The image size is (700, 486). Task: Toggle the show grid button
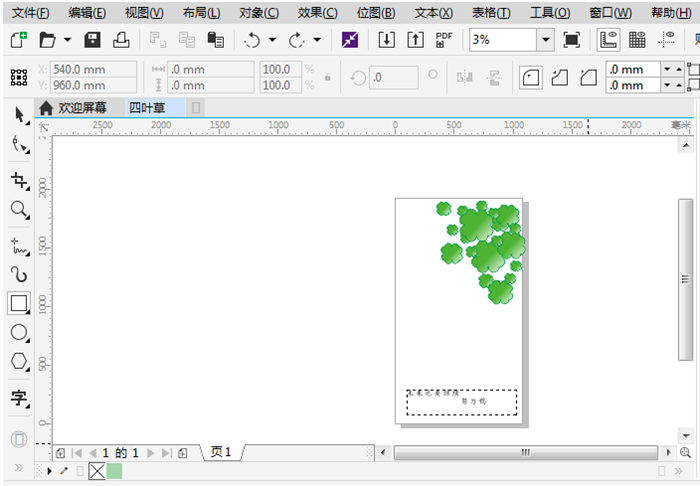[637, 40]
